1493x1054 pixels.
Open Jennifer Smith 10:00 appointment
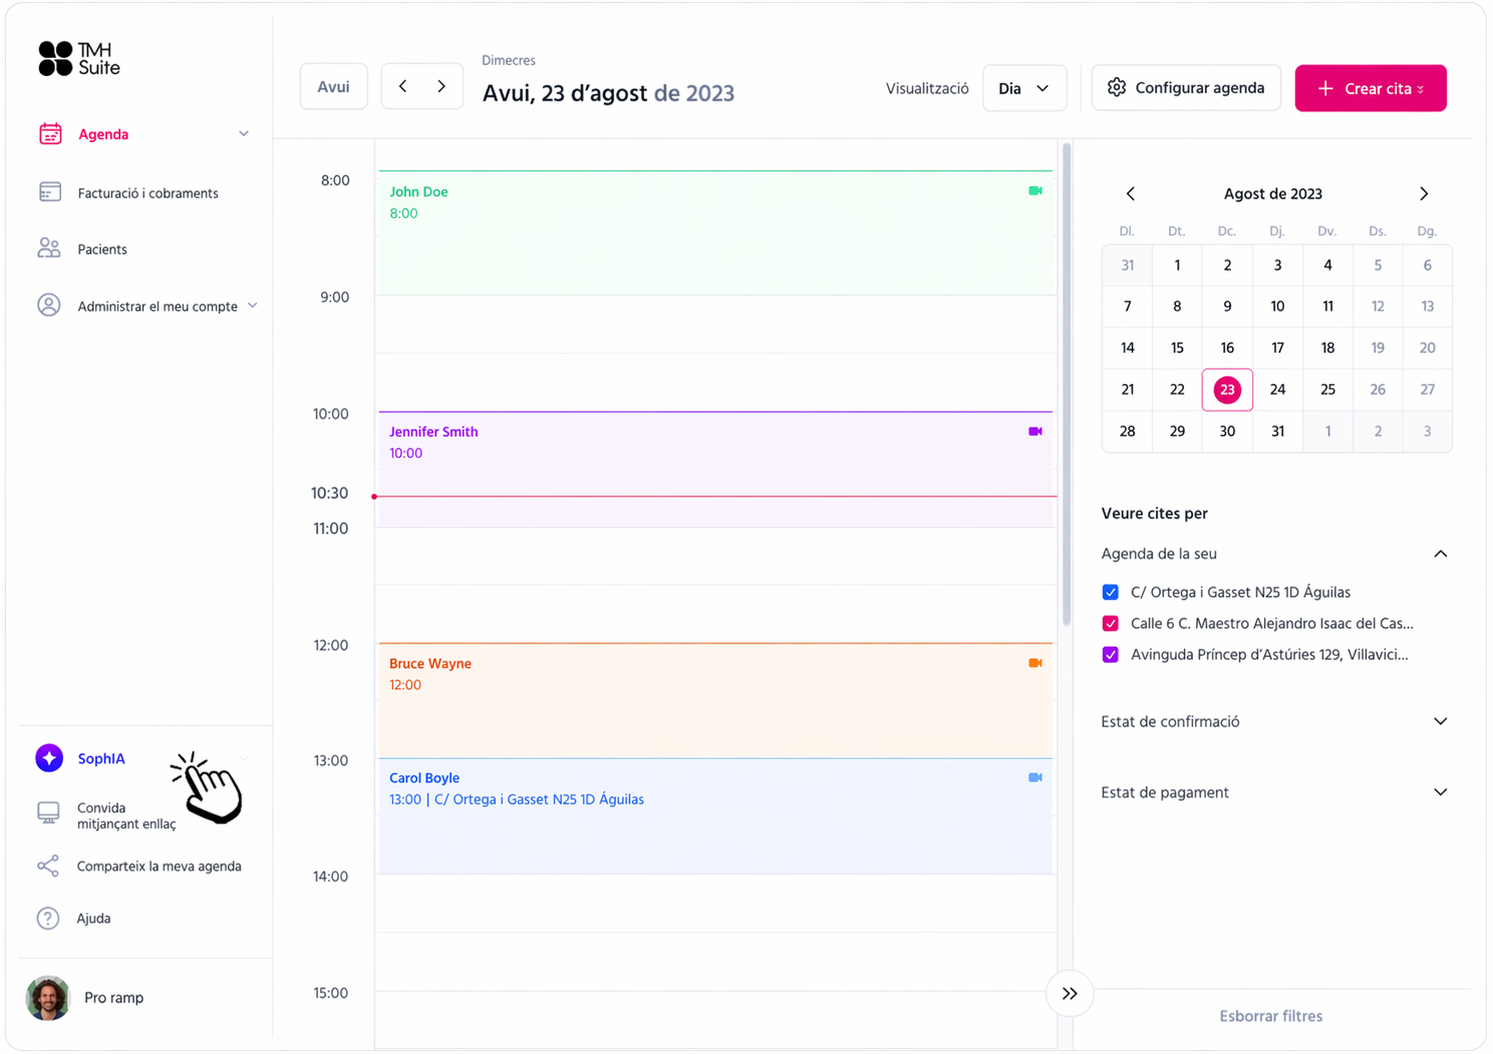tap(716, 469)
